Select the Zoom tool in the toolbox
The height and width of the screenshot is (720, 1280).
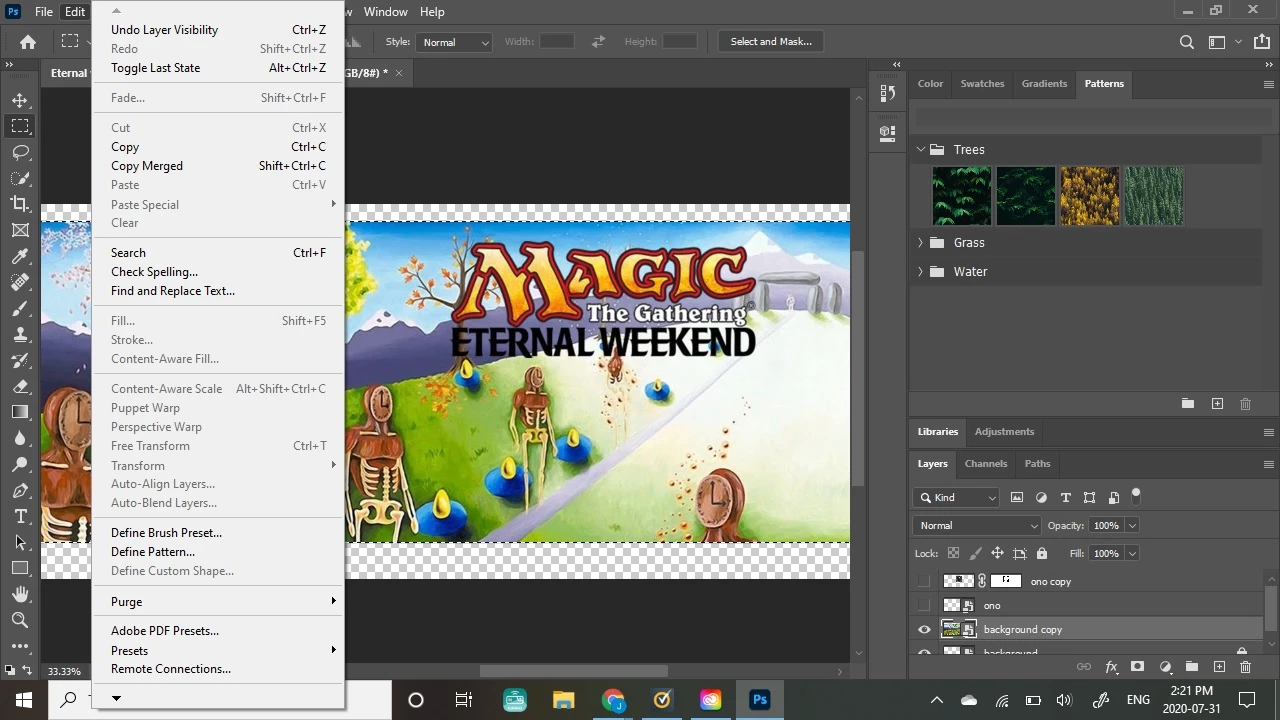click(20, 620)
